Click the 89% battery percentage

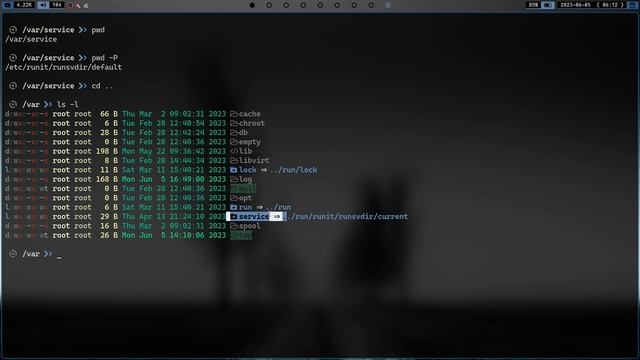click(533, 5)
